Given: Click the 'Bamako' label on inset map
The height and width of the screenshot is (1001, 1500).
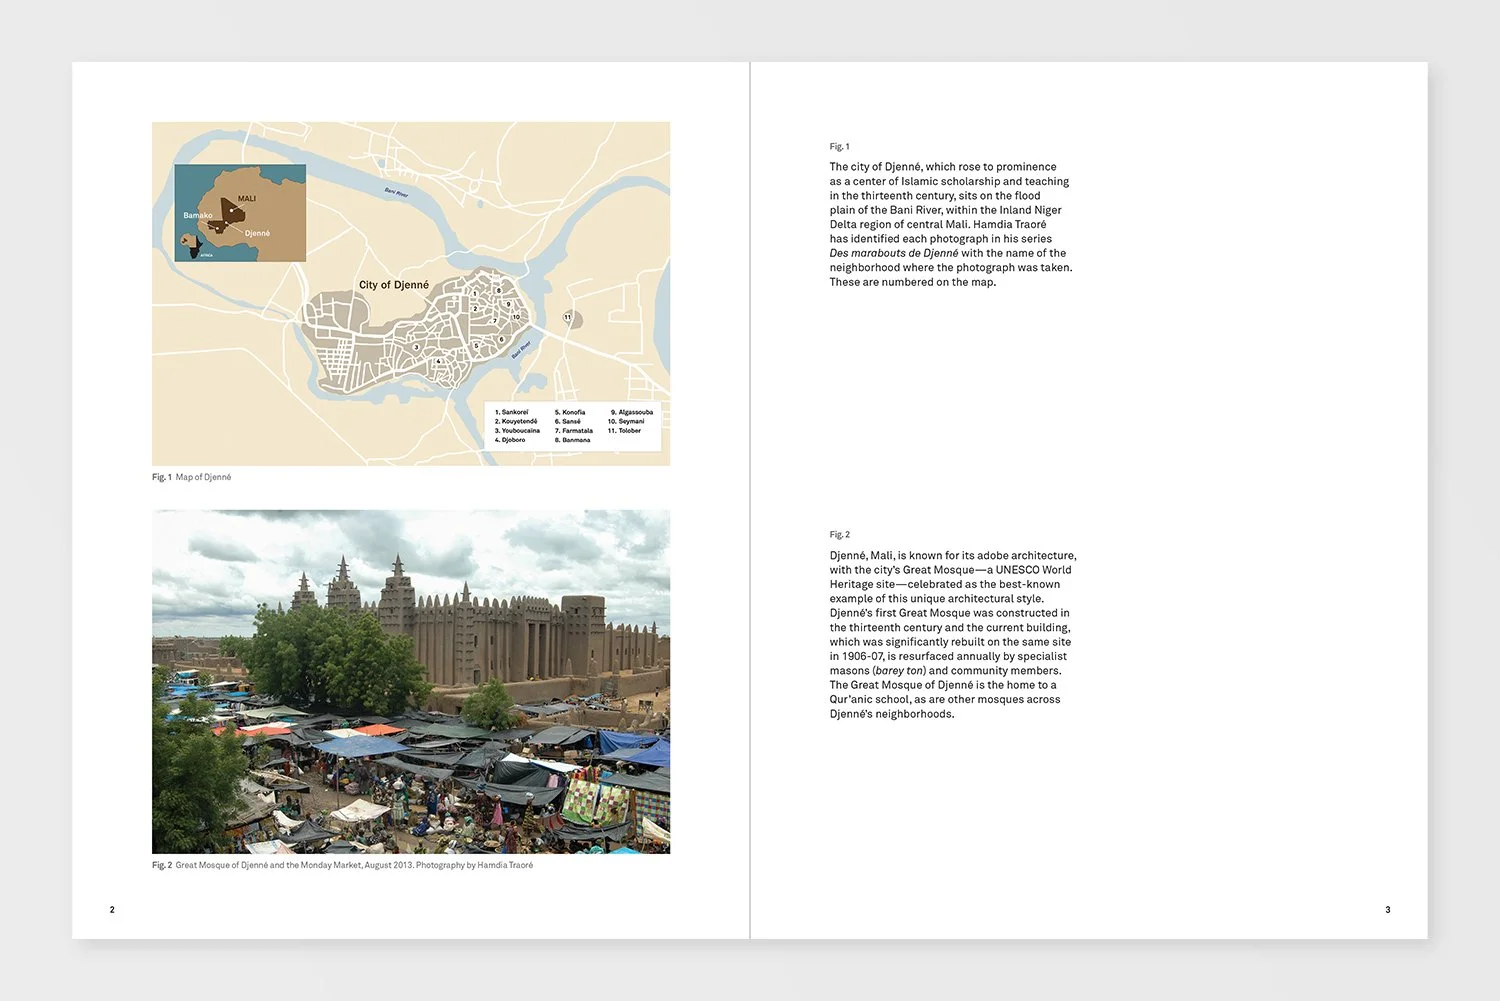Looking at the screenshot, I should tap(197, 215).
